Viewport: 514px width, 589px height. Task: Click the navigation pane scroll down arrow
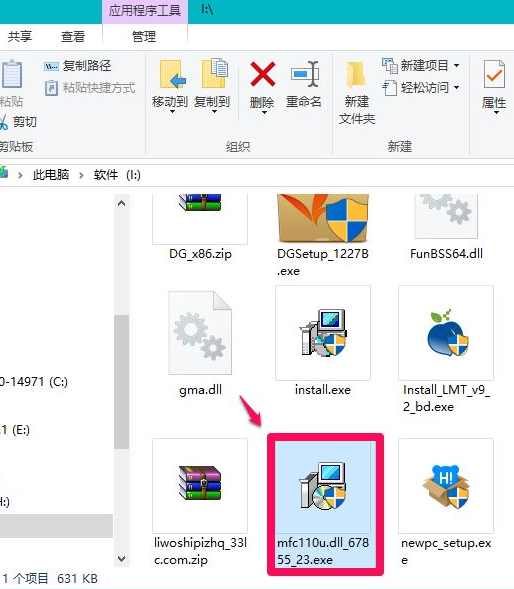121,559
